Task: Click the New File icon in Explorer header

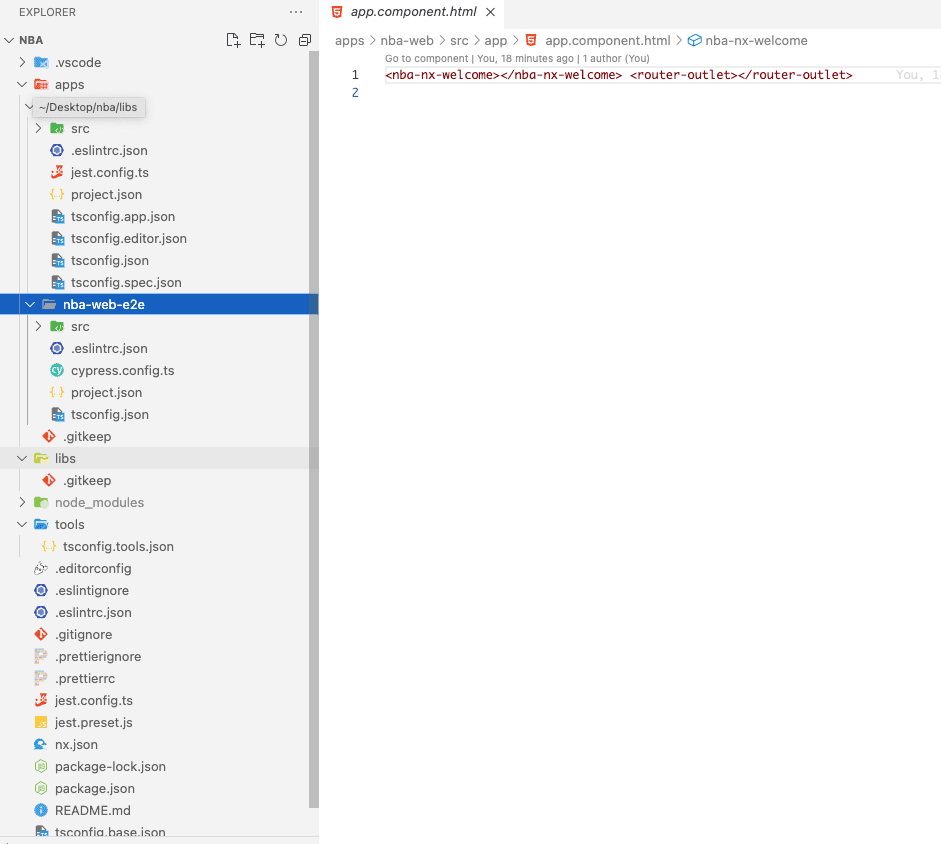Action: pyautogui.click(x=233, y=40)
